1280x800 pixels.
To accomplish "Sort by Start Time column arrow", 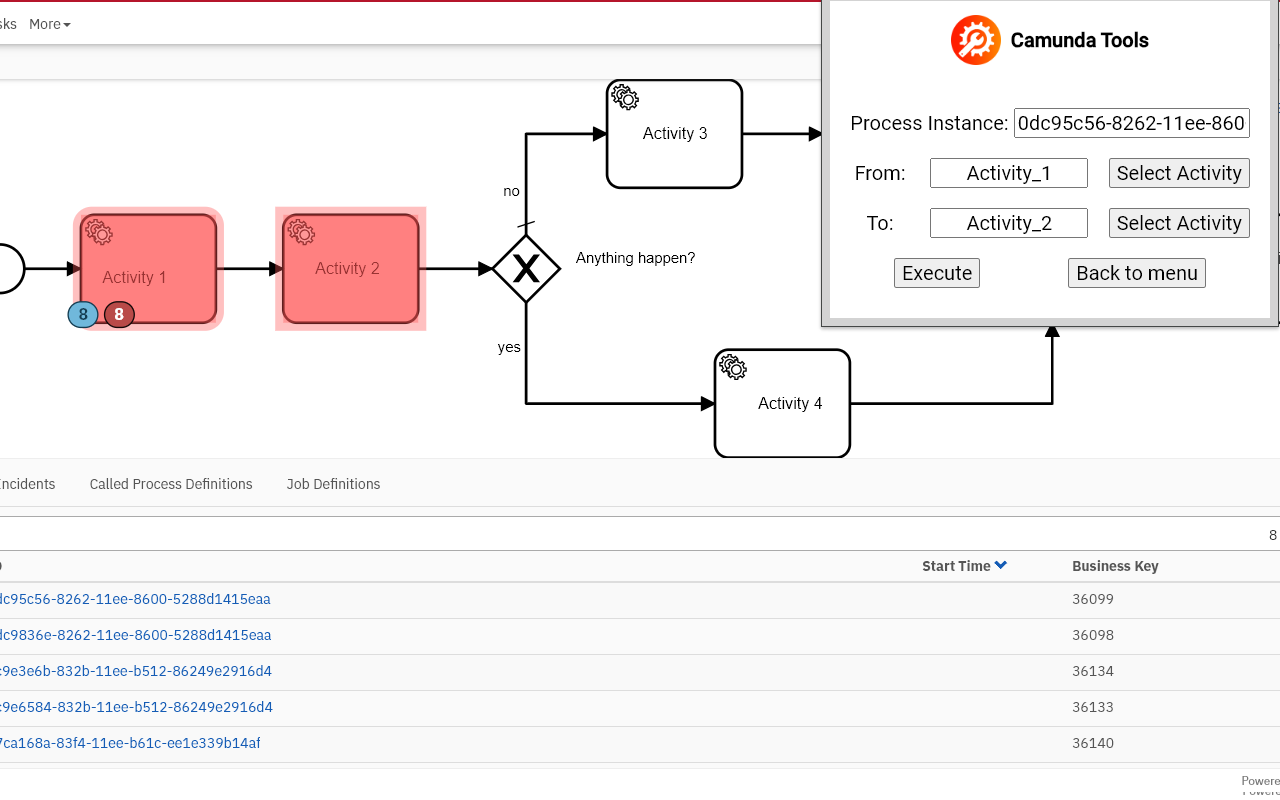I will click(x=1001, y=565).
